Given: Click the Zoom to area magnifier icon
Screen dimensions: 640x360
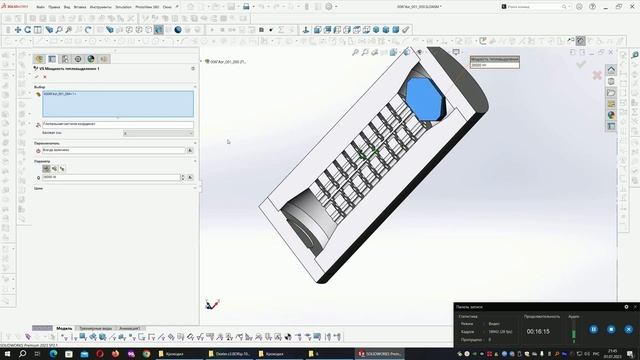Looking at the screenshot, I should pyautogui.click(x=59, y=30).
